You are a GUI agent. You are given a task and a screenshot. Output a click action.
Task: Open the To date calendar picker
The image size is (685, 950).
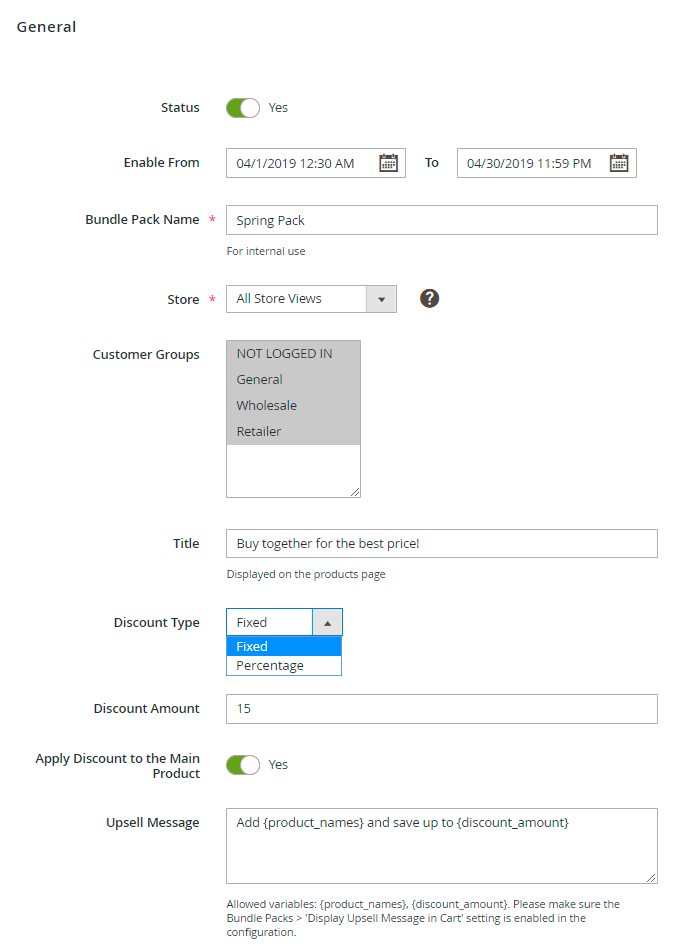[619, 163]
